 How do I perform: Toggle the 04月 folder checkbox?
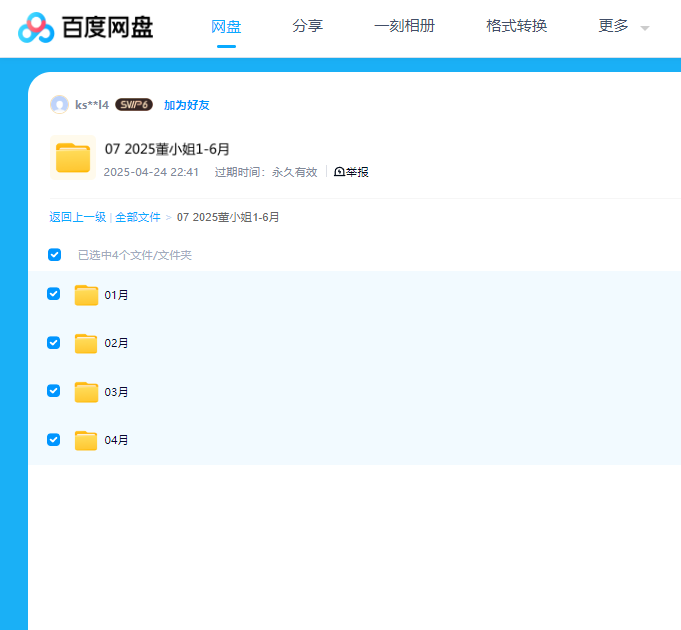pos(54,439)
